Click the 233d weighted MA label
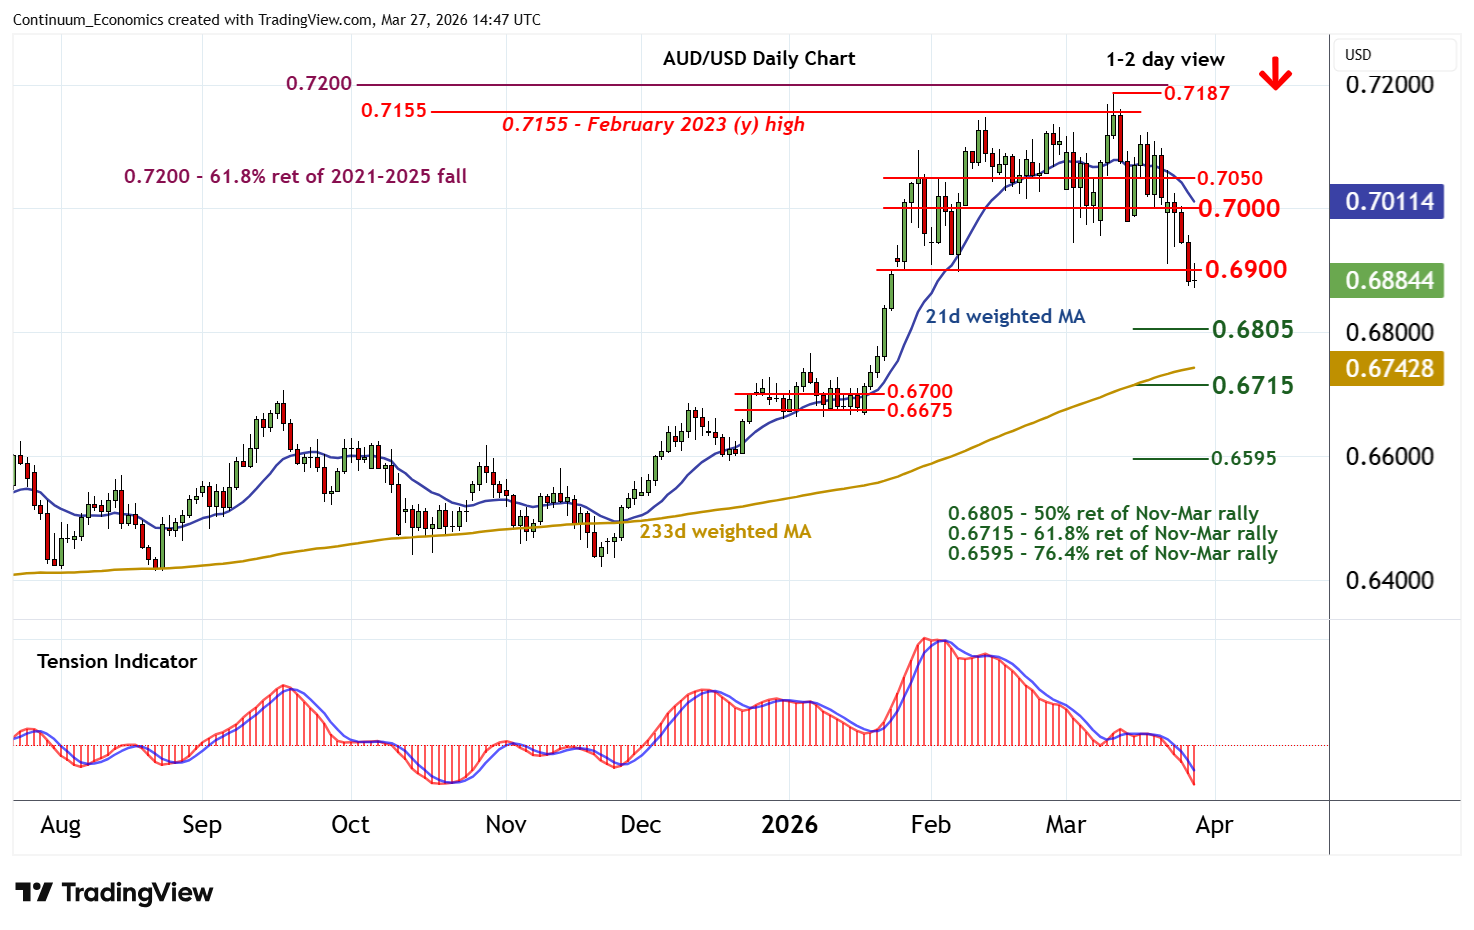The width and height of the screenshot is (1474, 930). click(724, 531)
